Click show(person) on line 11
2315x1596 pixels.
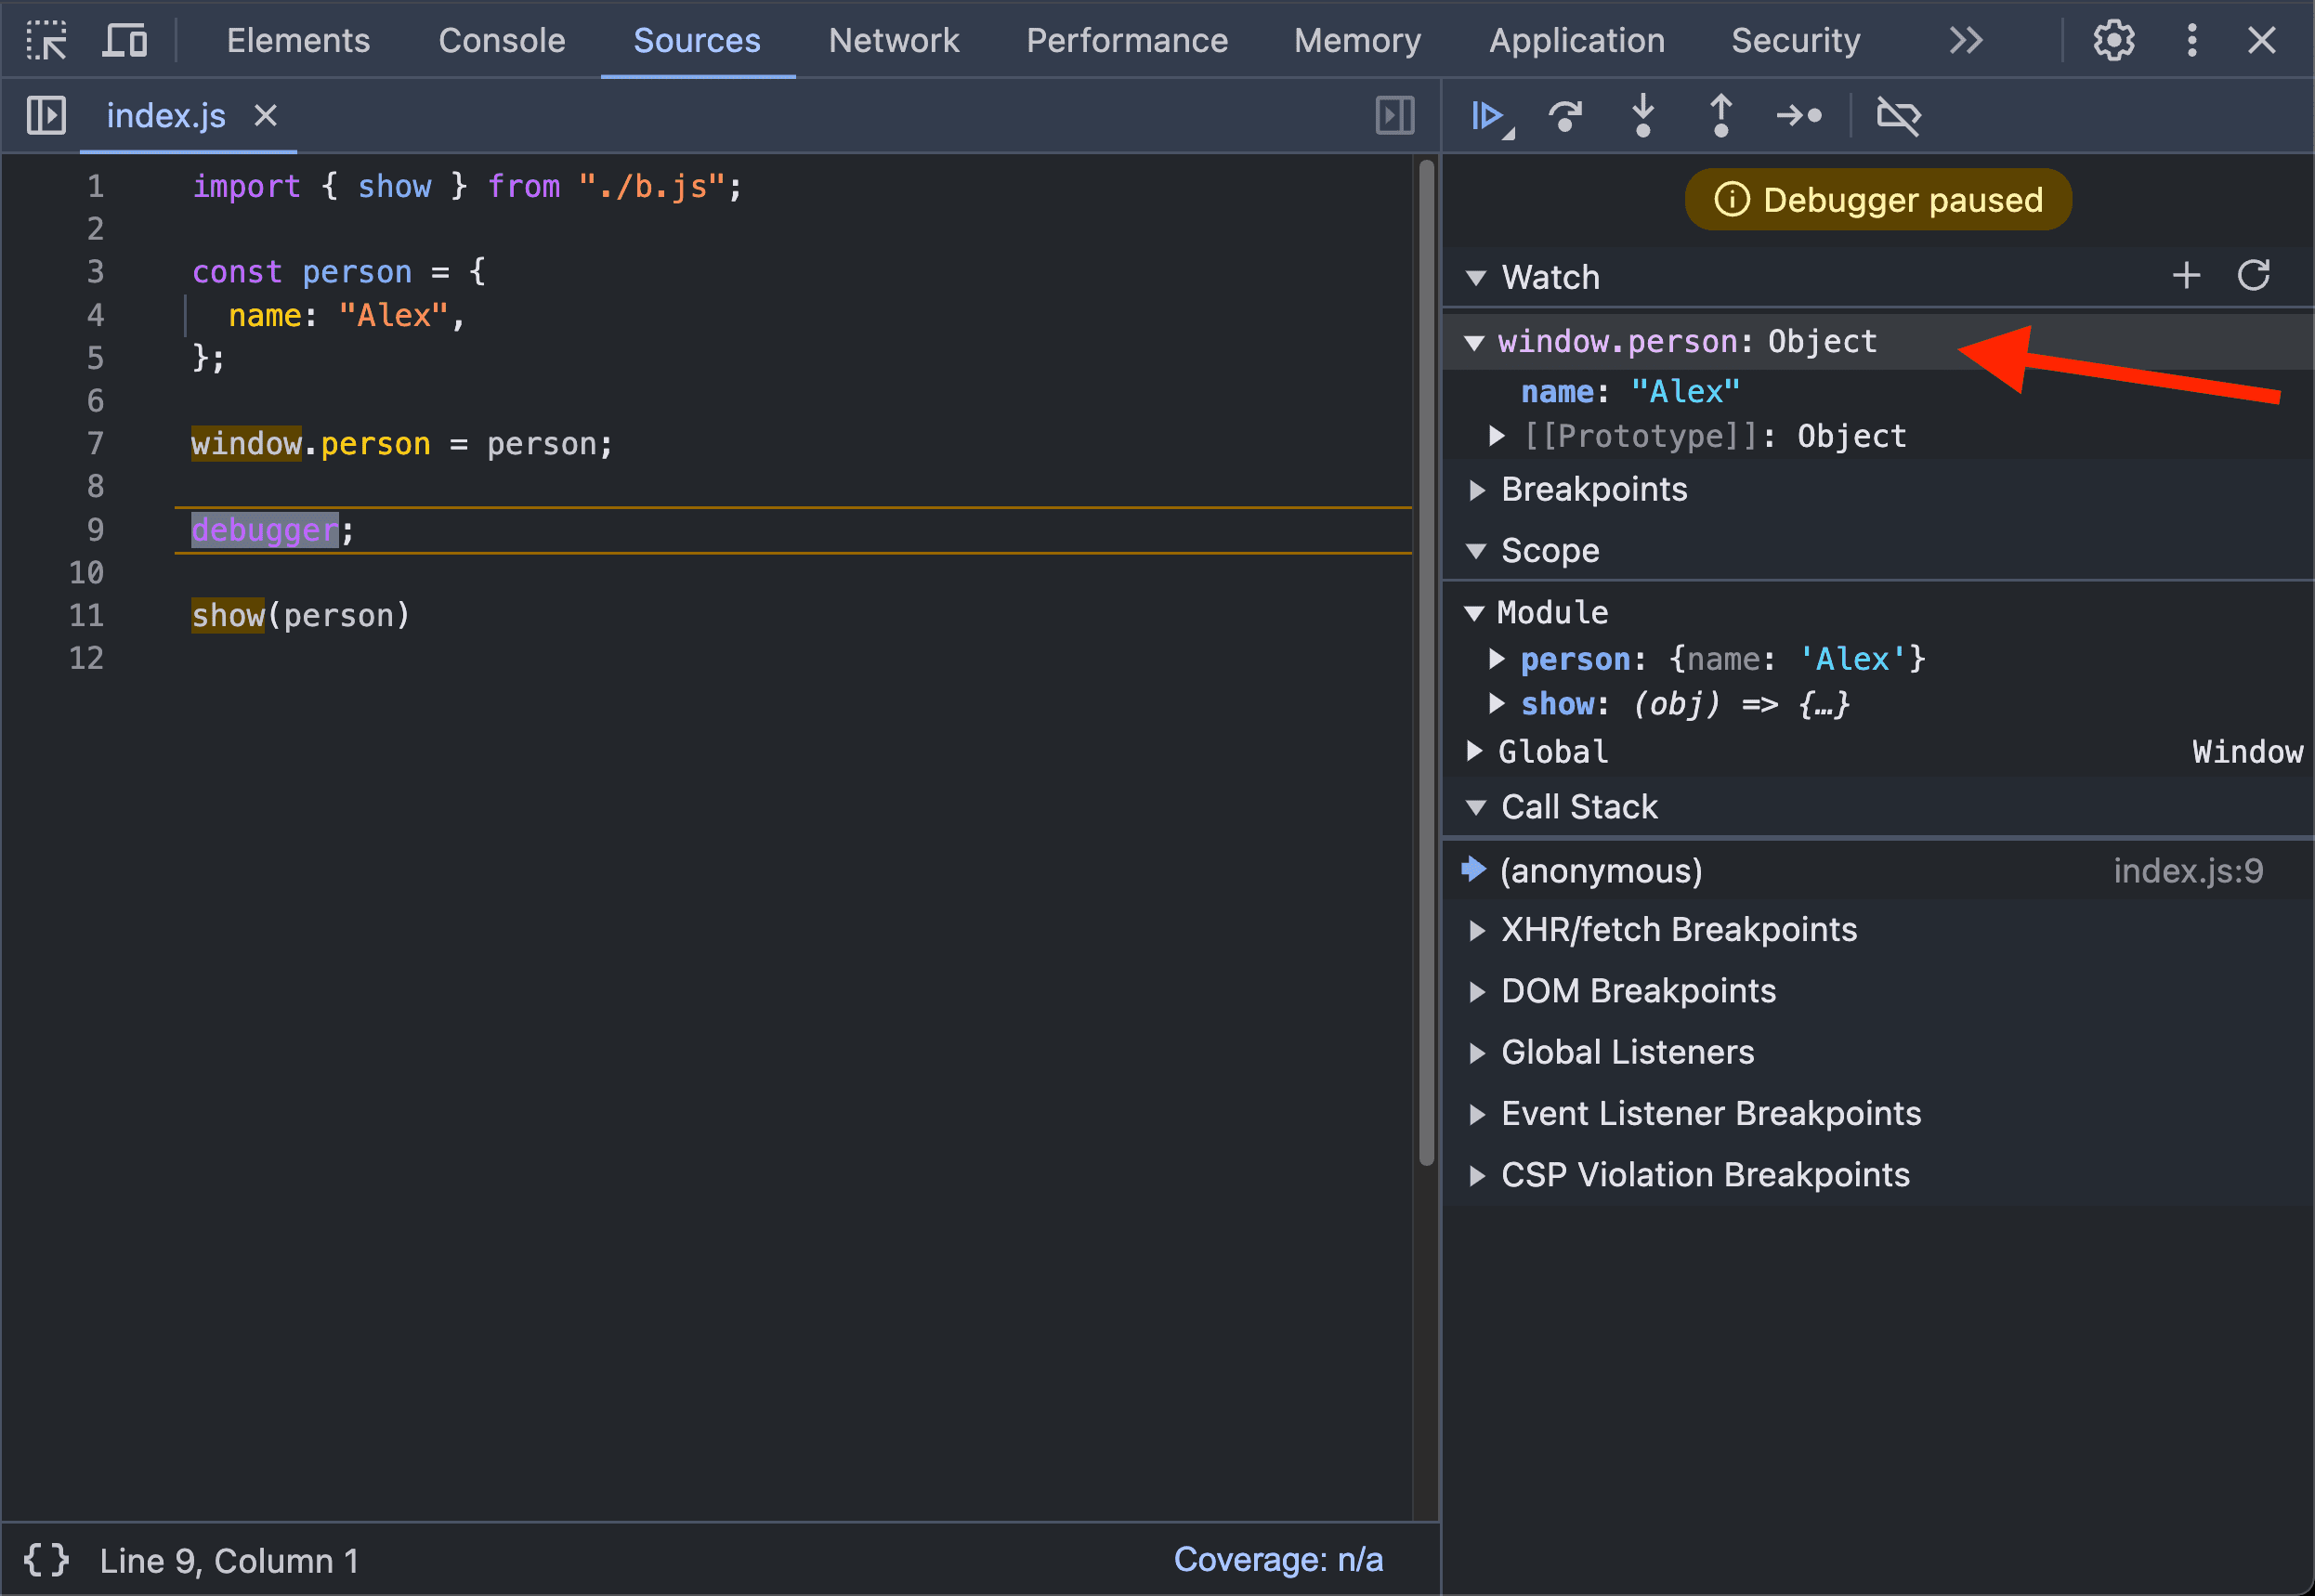[x=301, y=615]
